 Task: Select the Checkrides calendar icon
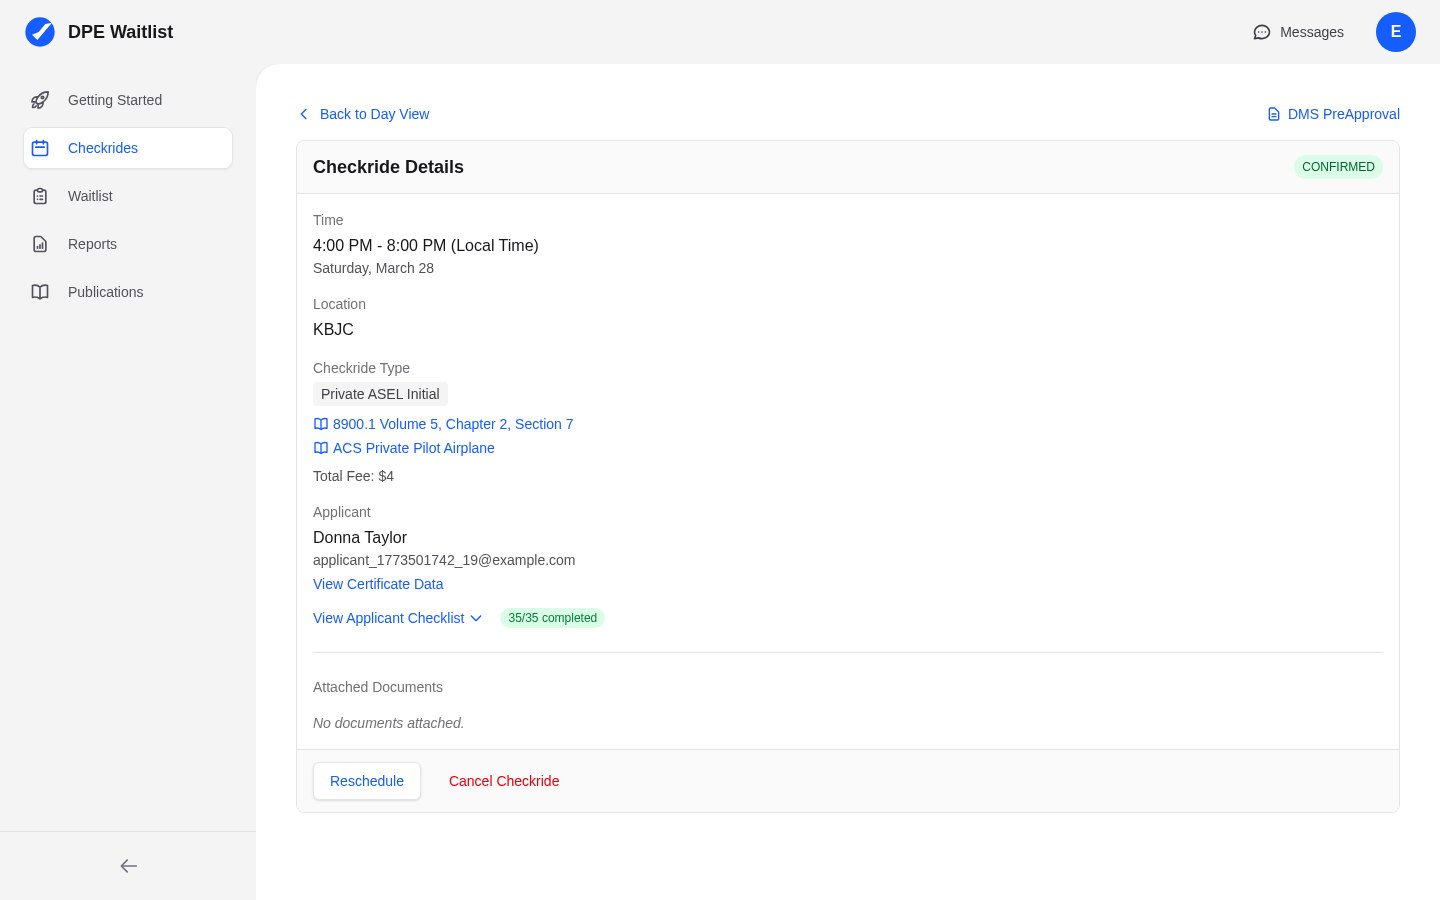39,148
